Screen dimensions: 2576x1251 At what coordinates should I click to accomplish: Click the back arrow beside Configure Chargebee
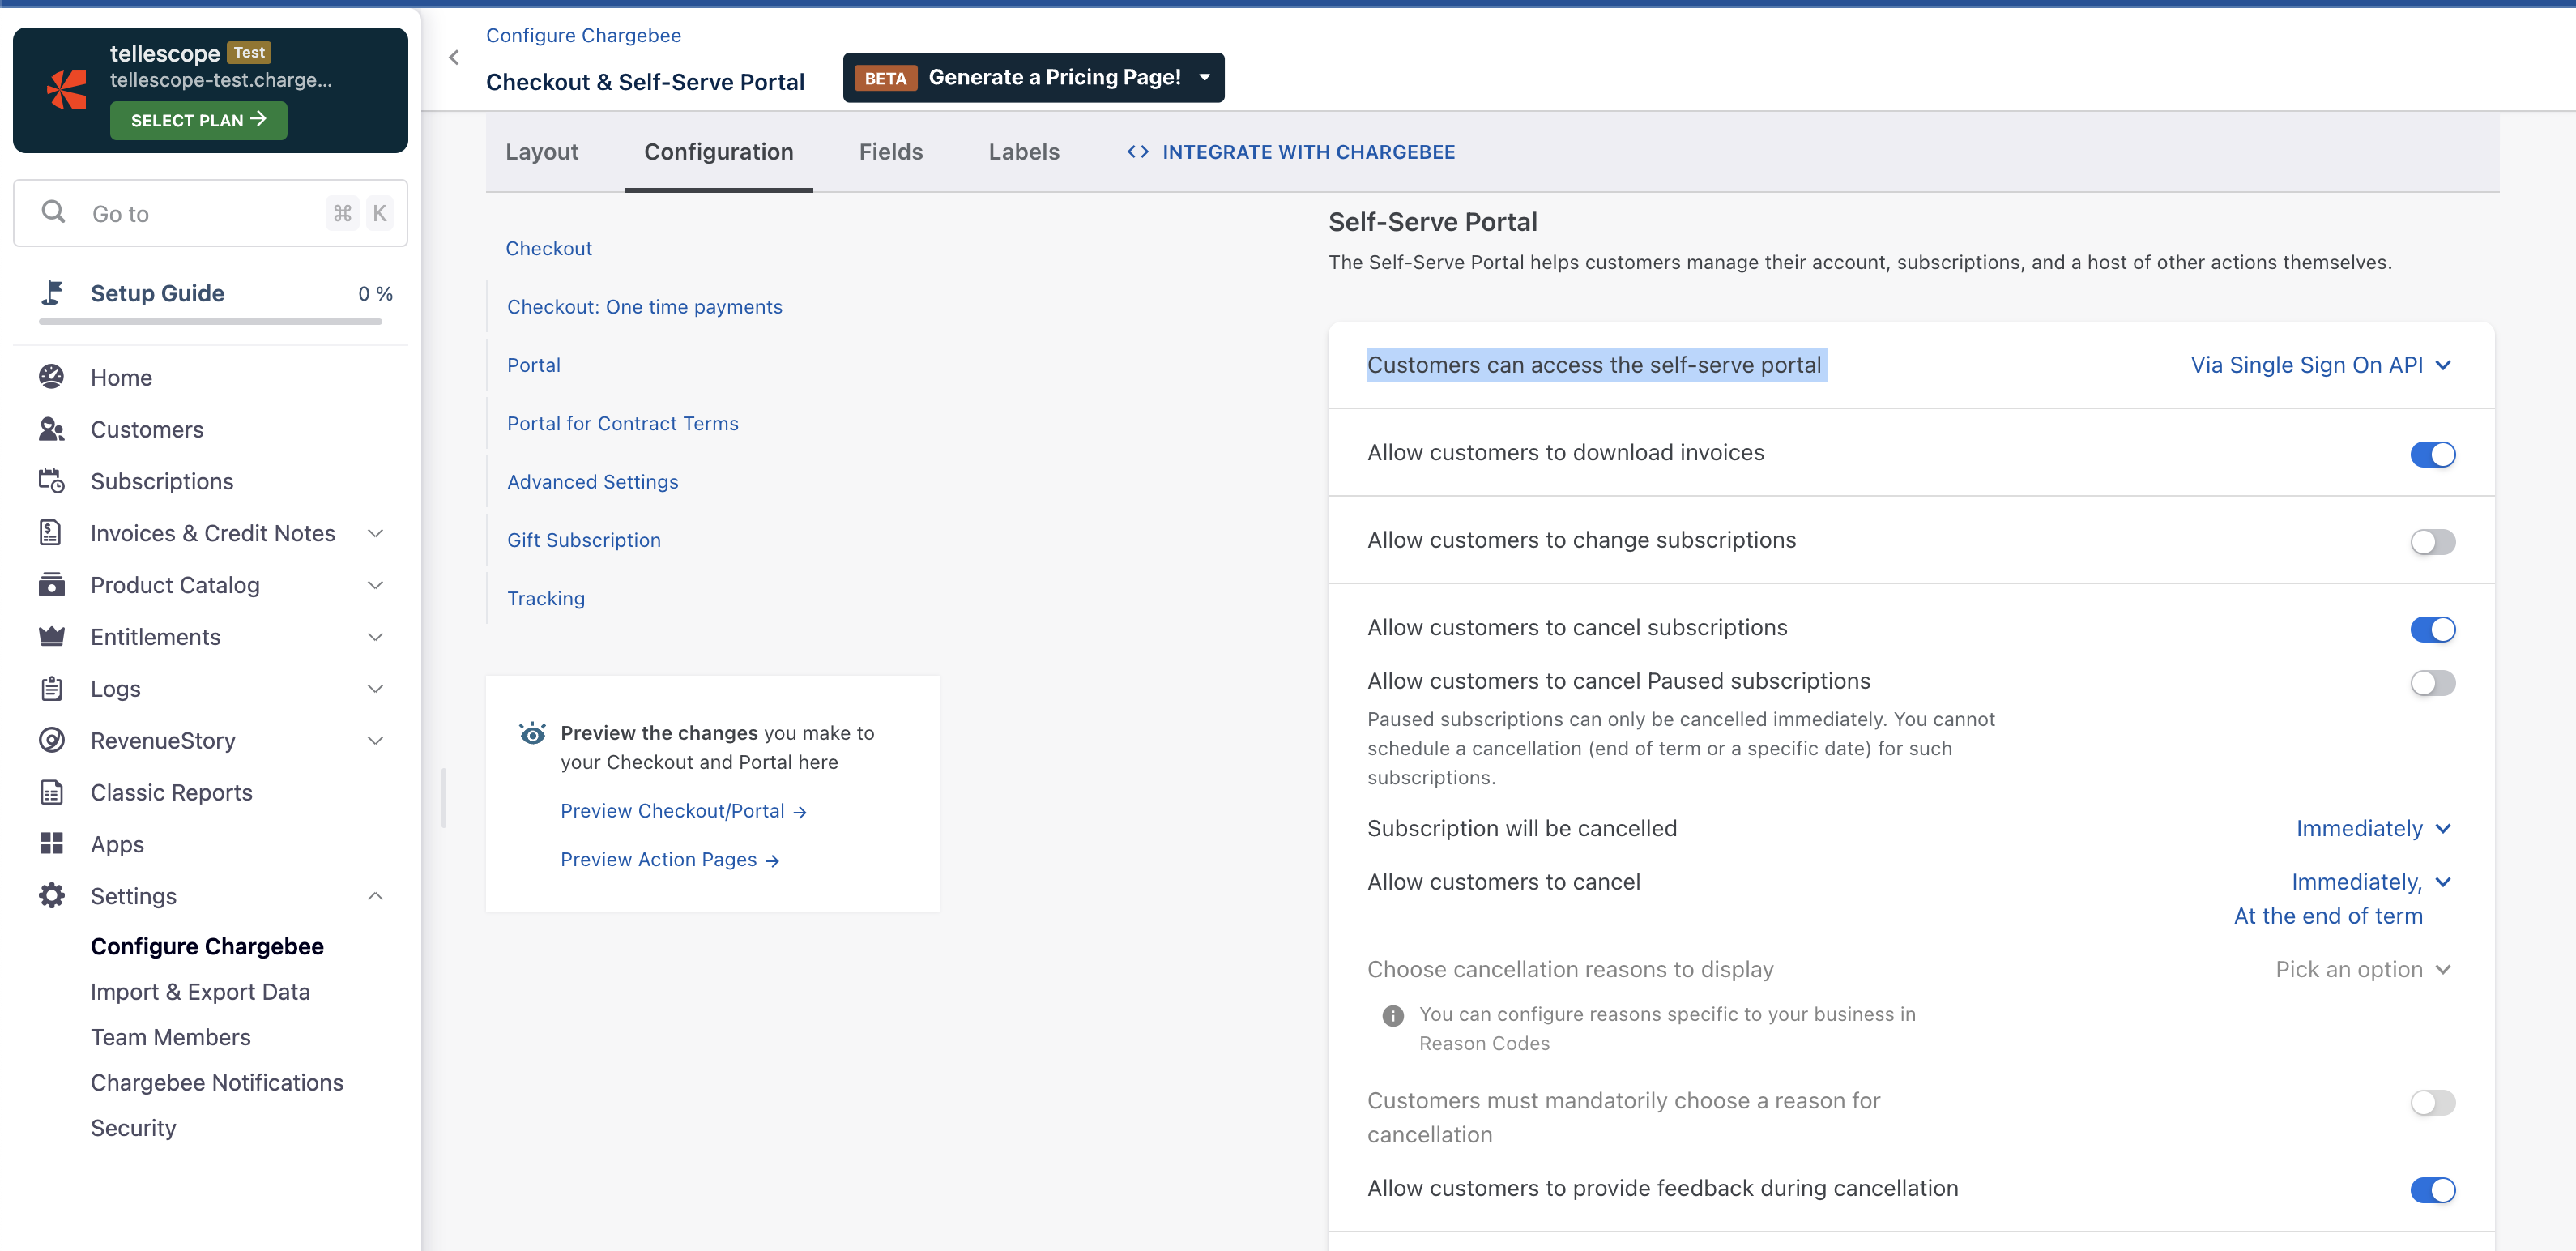pos(454,57)
